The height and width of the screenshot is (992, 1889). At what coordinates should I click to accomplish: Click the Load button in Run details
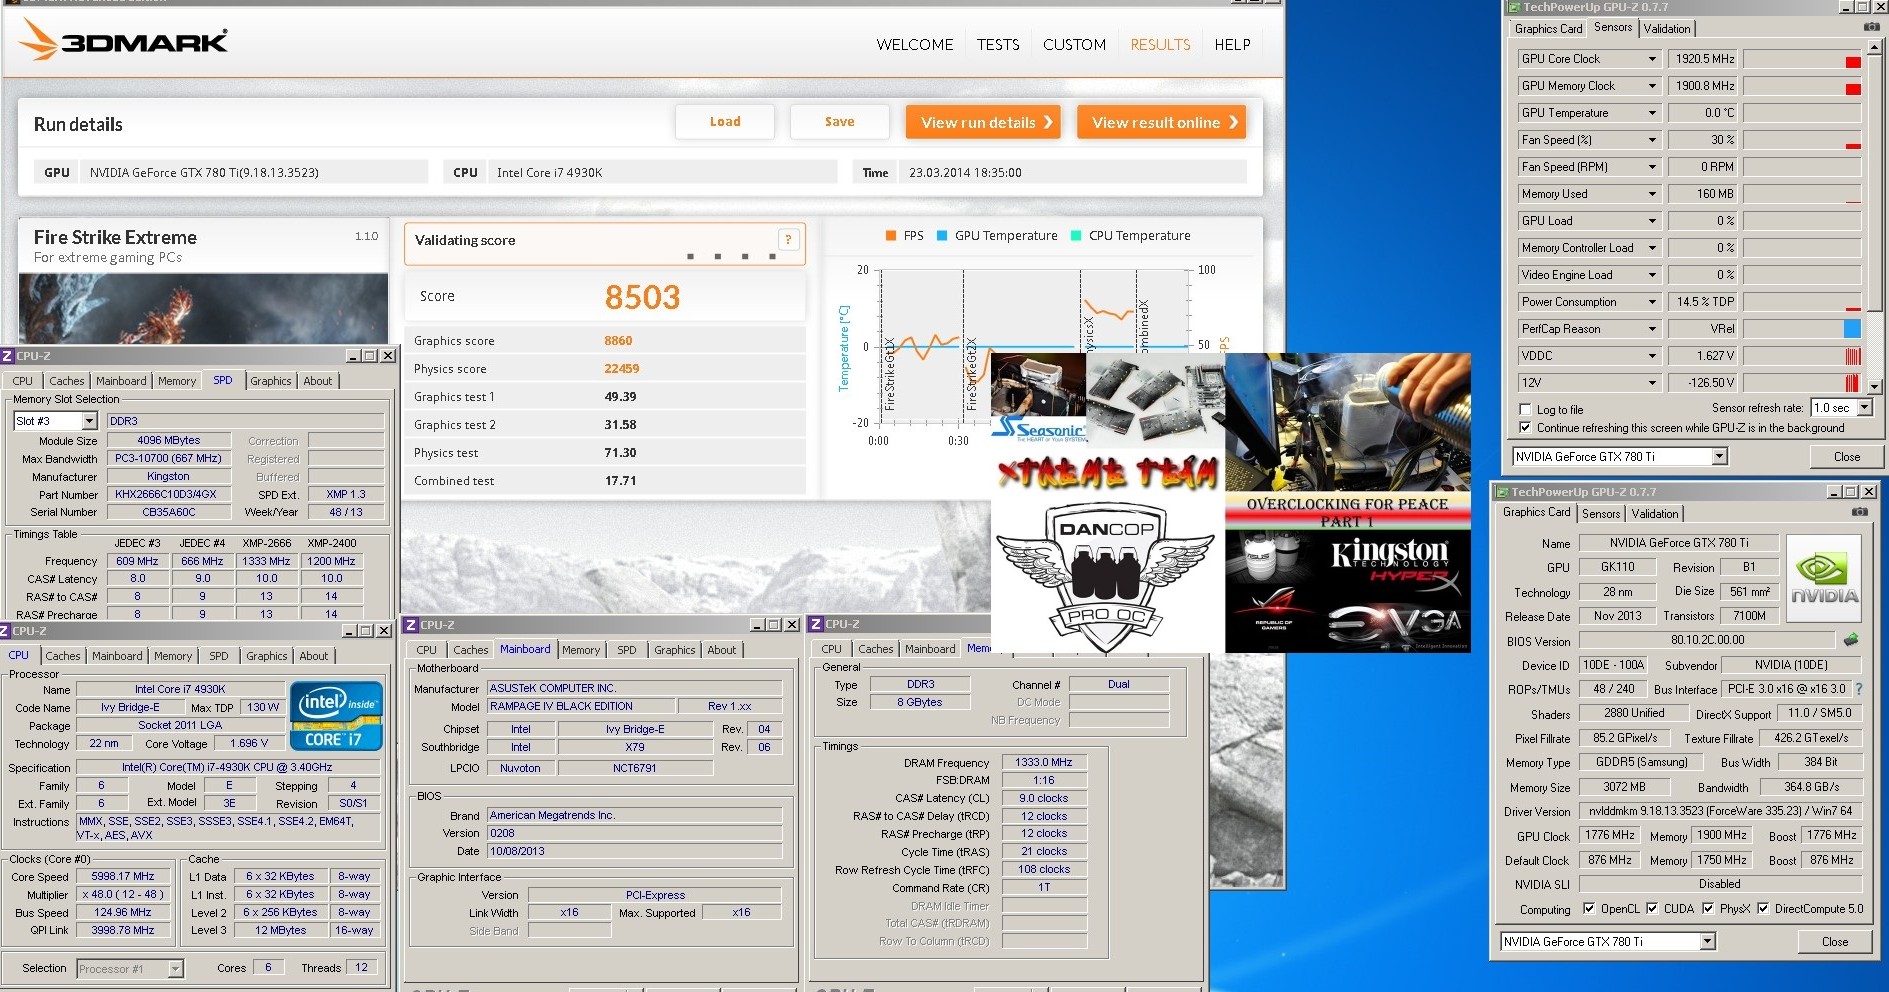click(725, 122)
